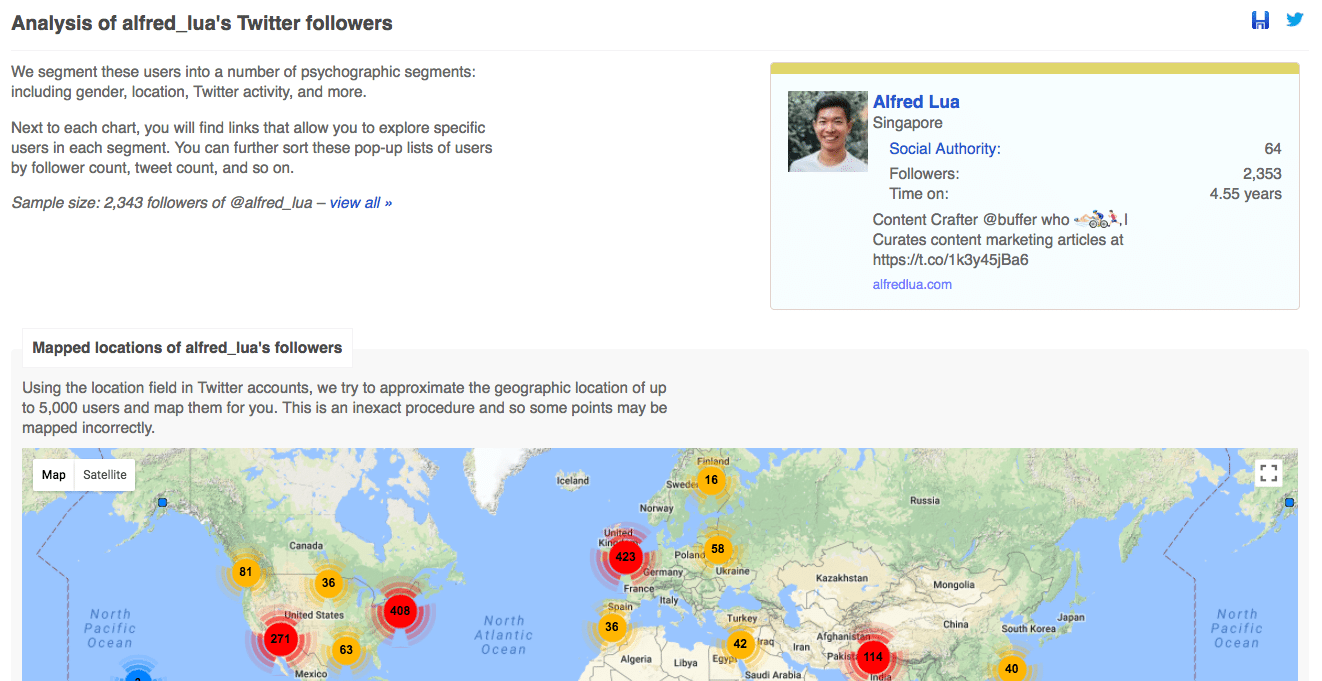Open fullscreen map view

click(x=1269, y=474)
